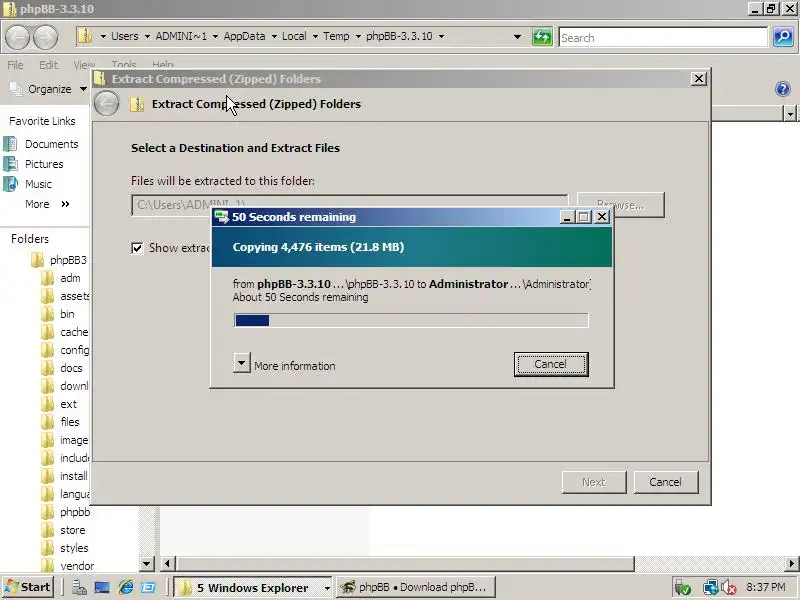
Task: Click the zipped folder icon in address bar
Action: pyautogui.click(x=84, y=36)
